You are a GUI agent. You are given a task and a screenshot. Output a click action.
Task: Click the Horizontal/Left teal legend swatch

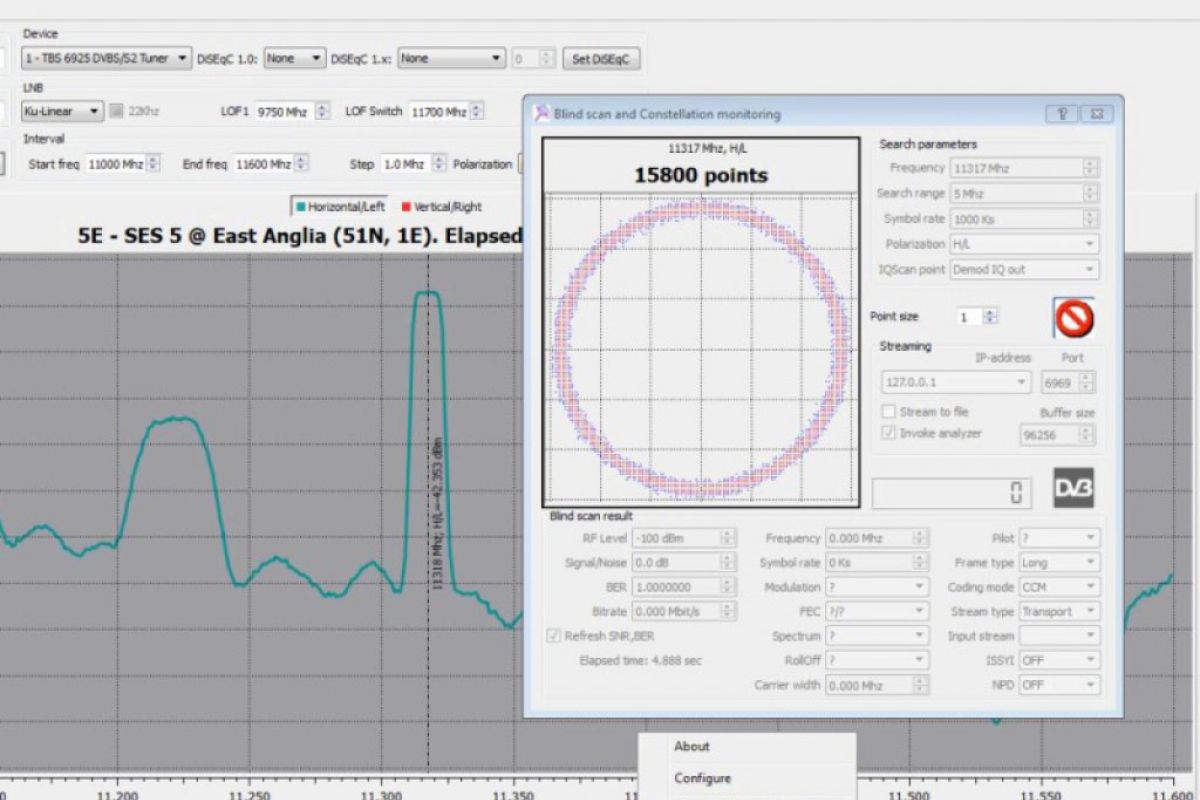point(300,207)
